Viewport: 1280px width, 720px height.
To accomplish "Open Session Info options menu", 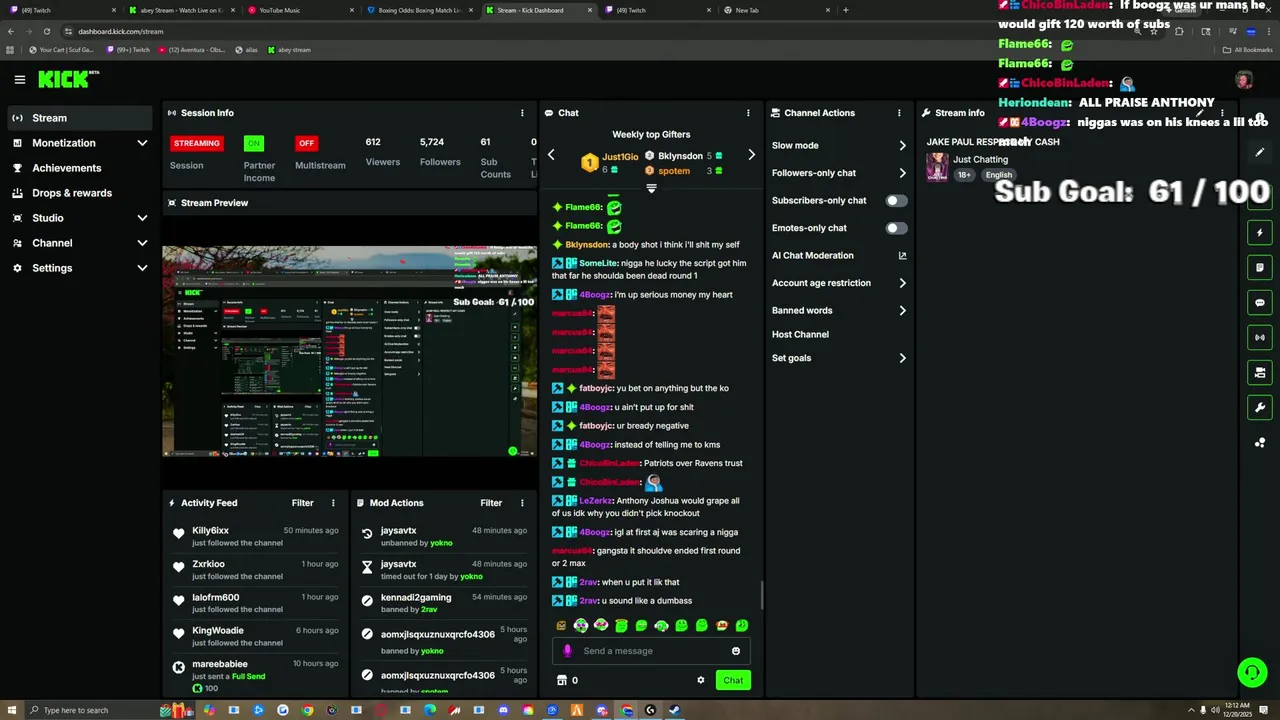I will tap(522, 113).
